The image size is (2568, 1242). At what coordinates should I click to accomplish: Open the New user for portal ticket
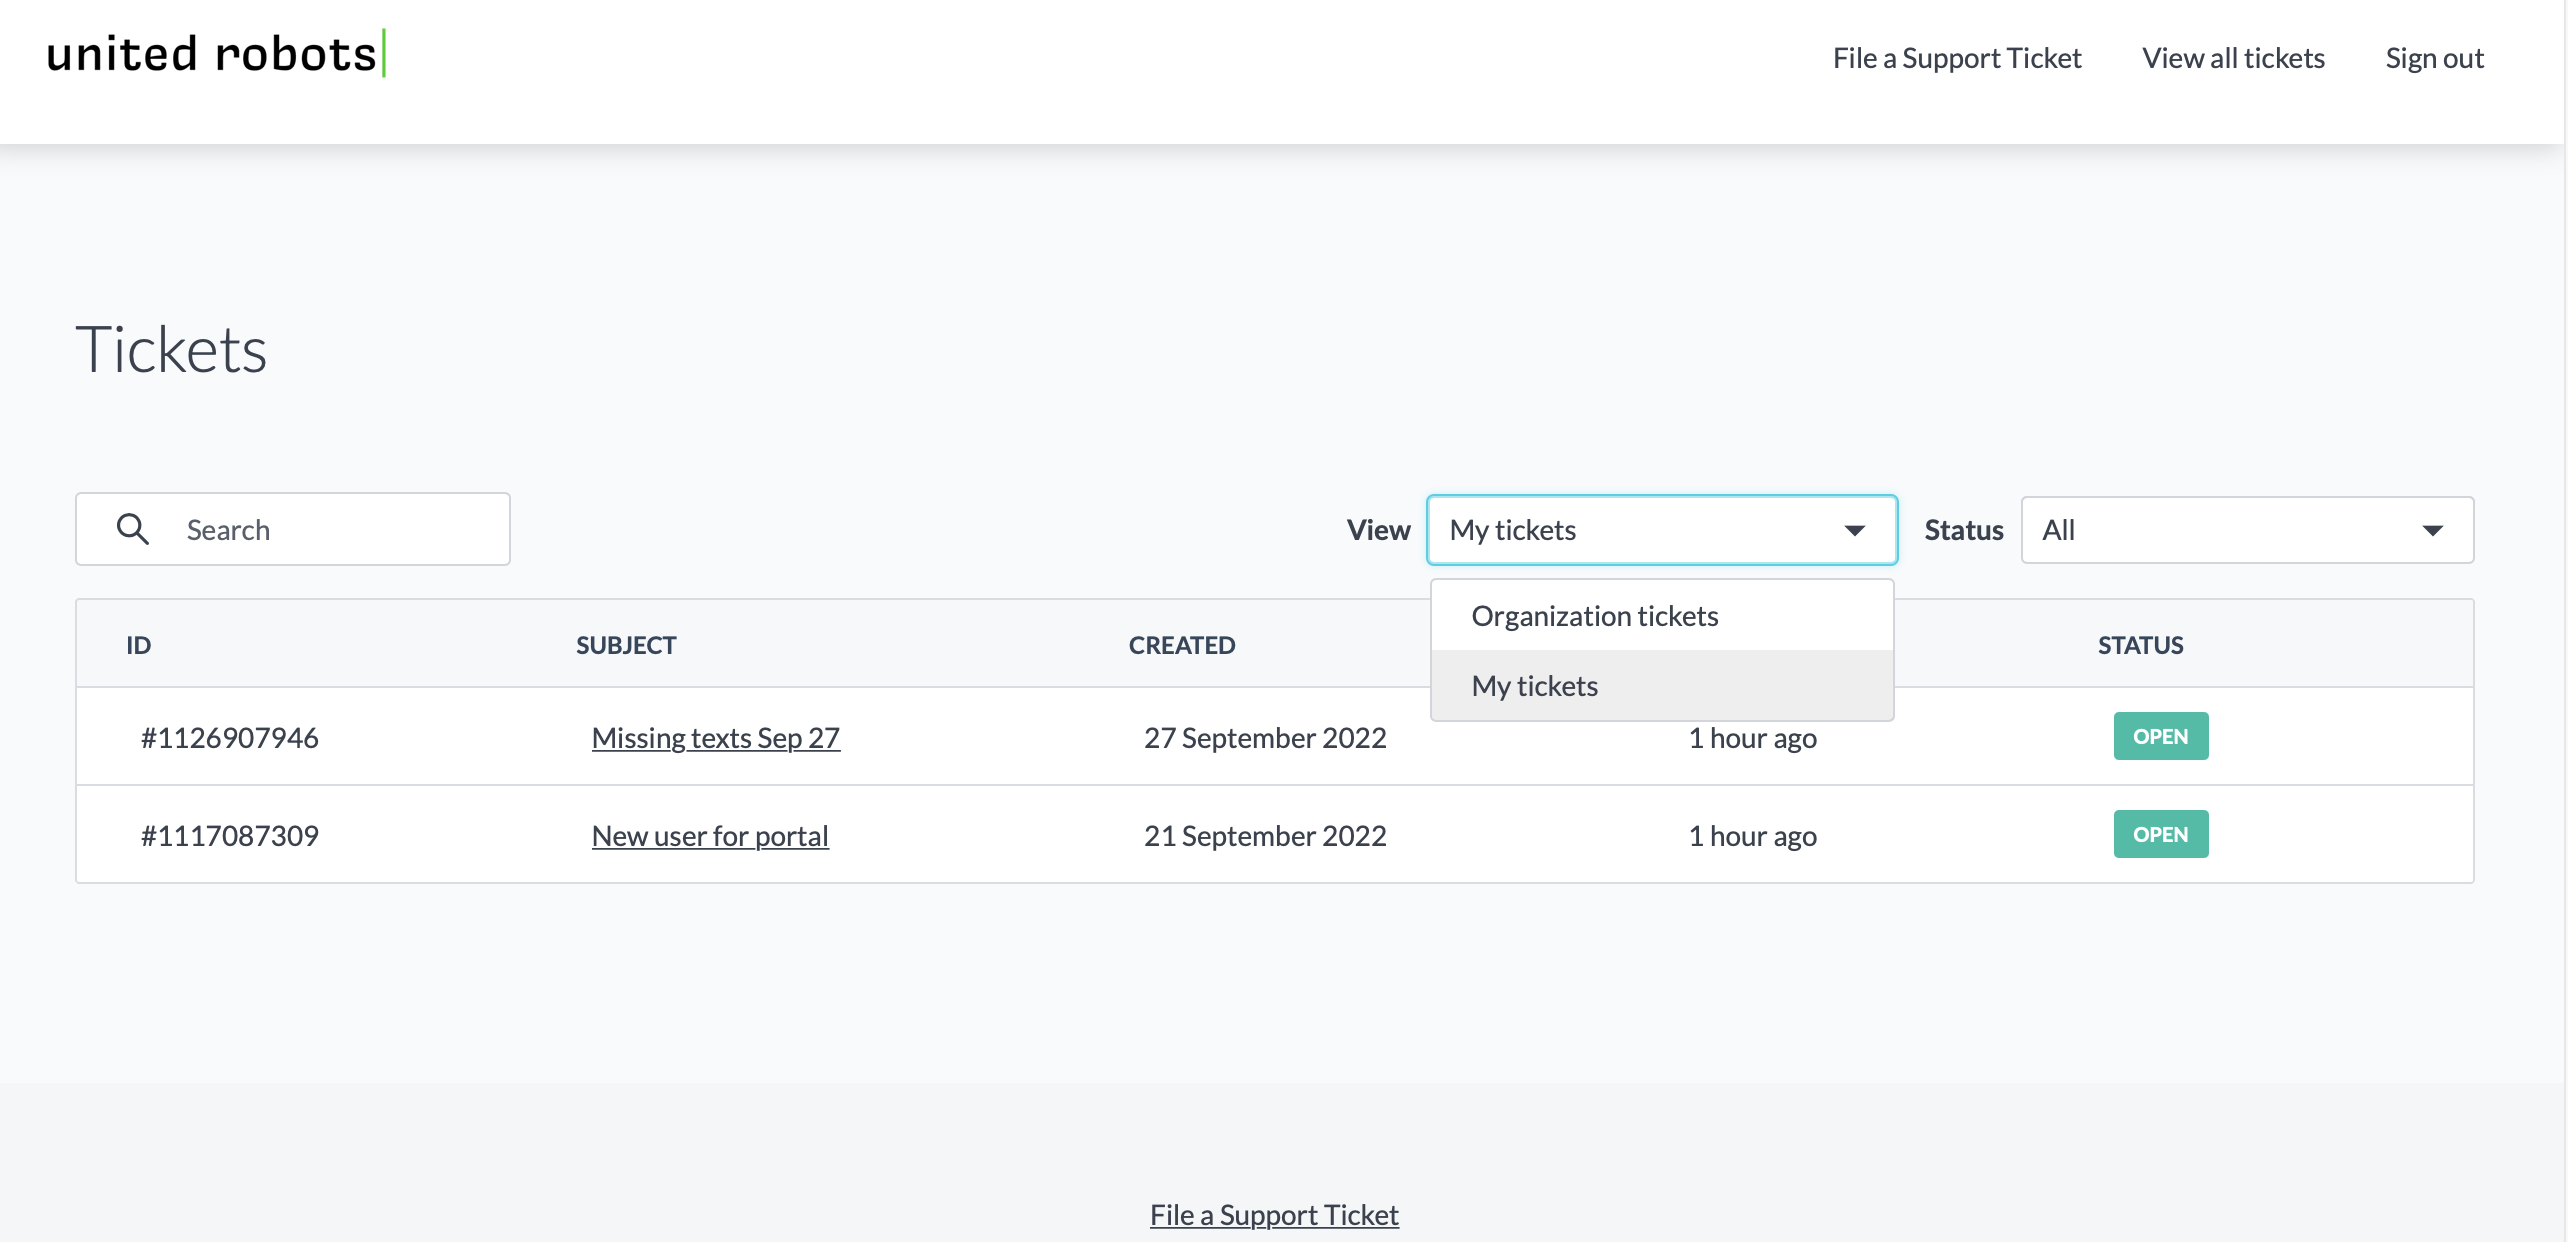click(710, 836)
